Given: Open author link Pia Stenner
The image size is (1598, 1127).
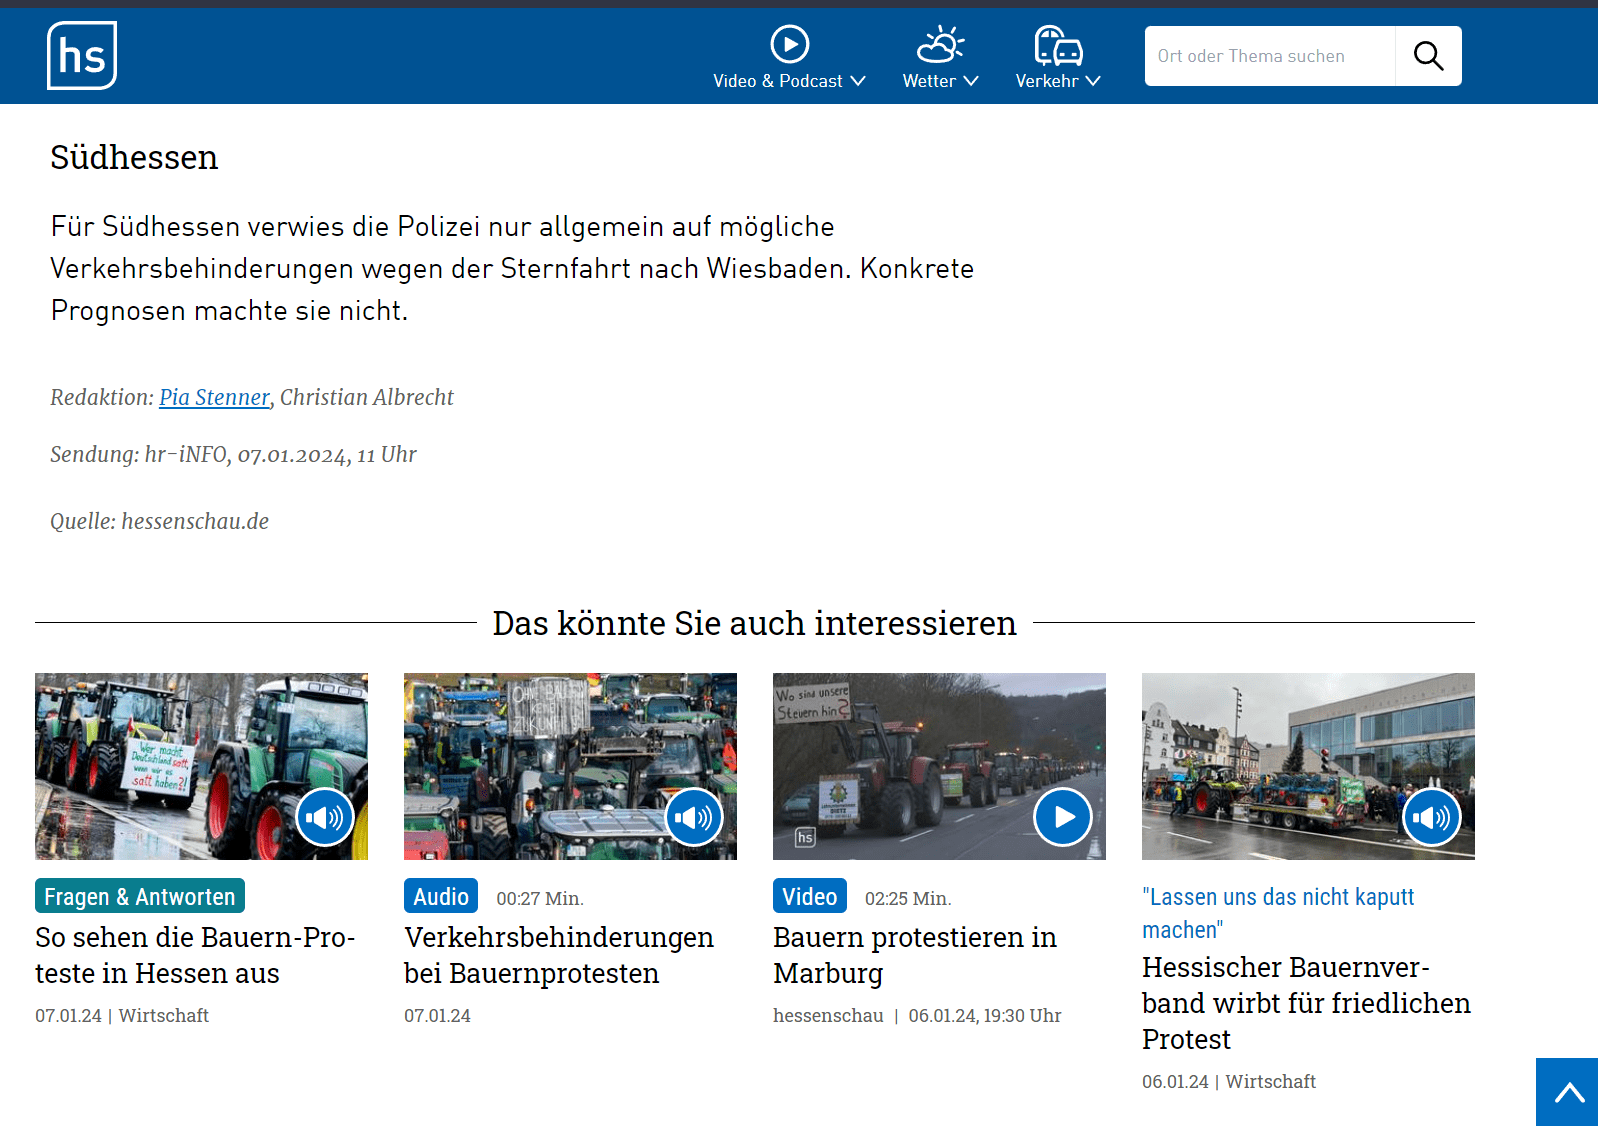Looking at the screenshot, I should pyautogui.click(x=214, y=397).
